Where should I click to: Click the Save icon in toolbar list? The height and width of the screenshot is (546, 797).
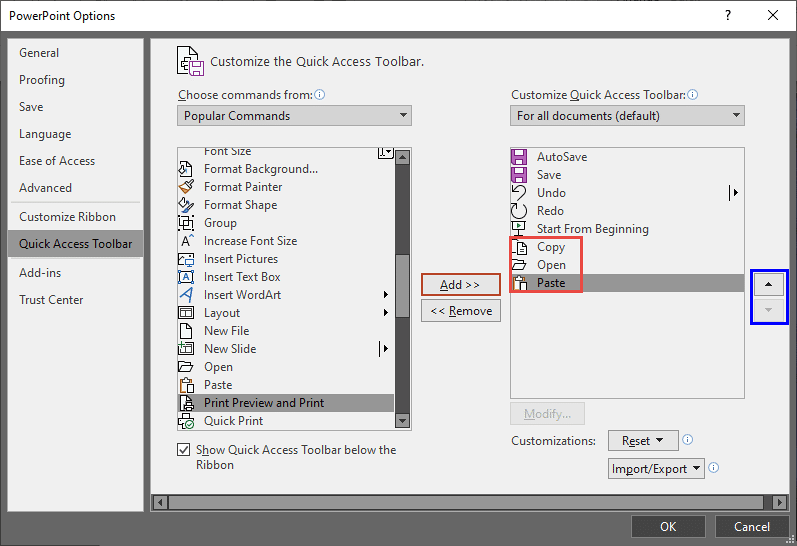[519, 174]
